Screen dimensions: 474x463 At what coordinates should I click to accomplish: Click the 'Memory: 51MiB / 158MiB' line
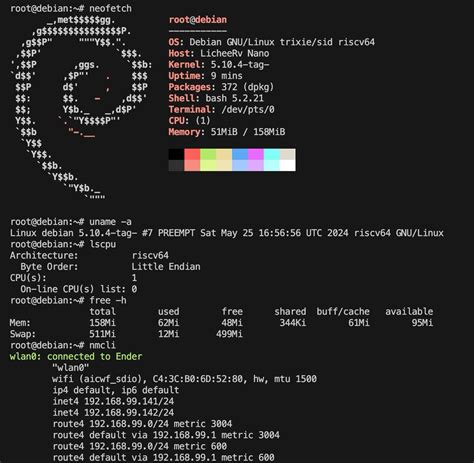point(227,132)
